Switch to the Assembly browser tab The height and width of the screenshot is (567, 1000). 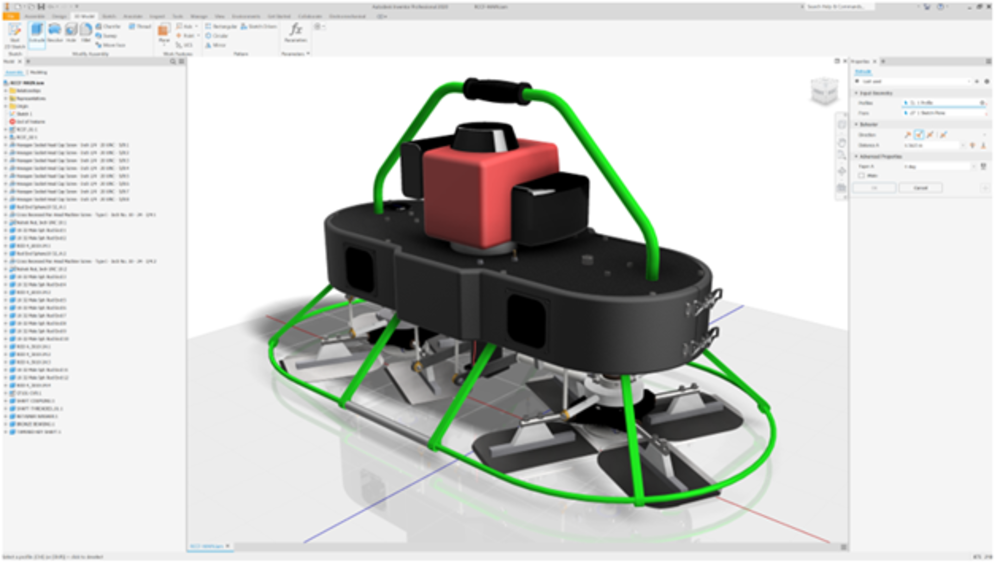click(14, 73)
